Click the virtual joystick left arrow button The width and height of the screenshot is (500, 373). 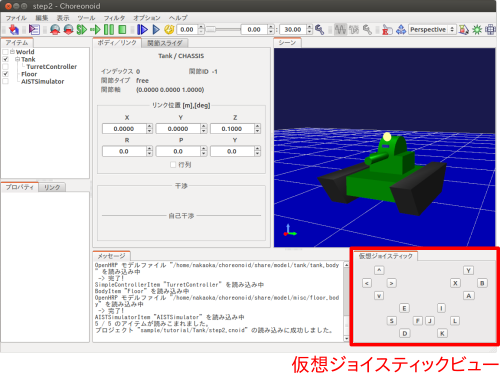point(367,283)
